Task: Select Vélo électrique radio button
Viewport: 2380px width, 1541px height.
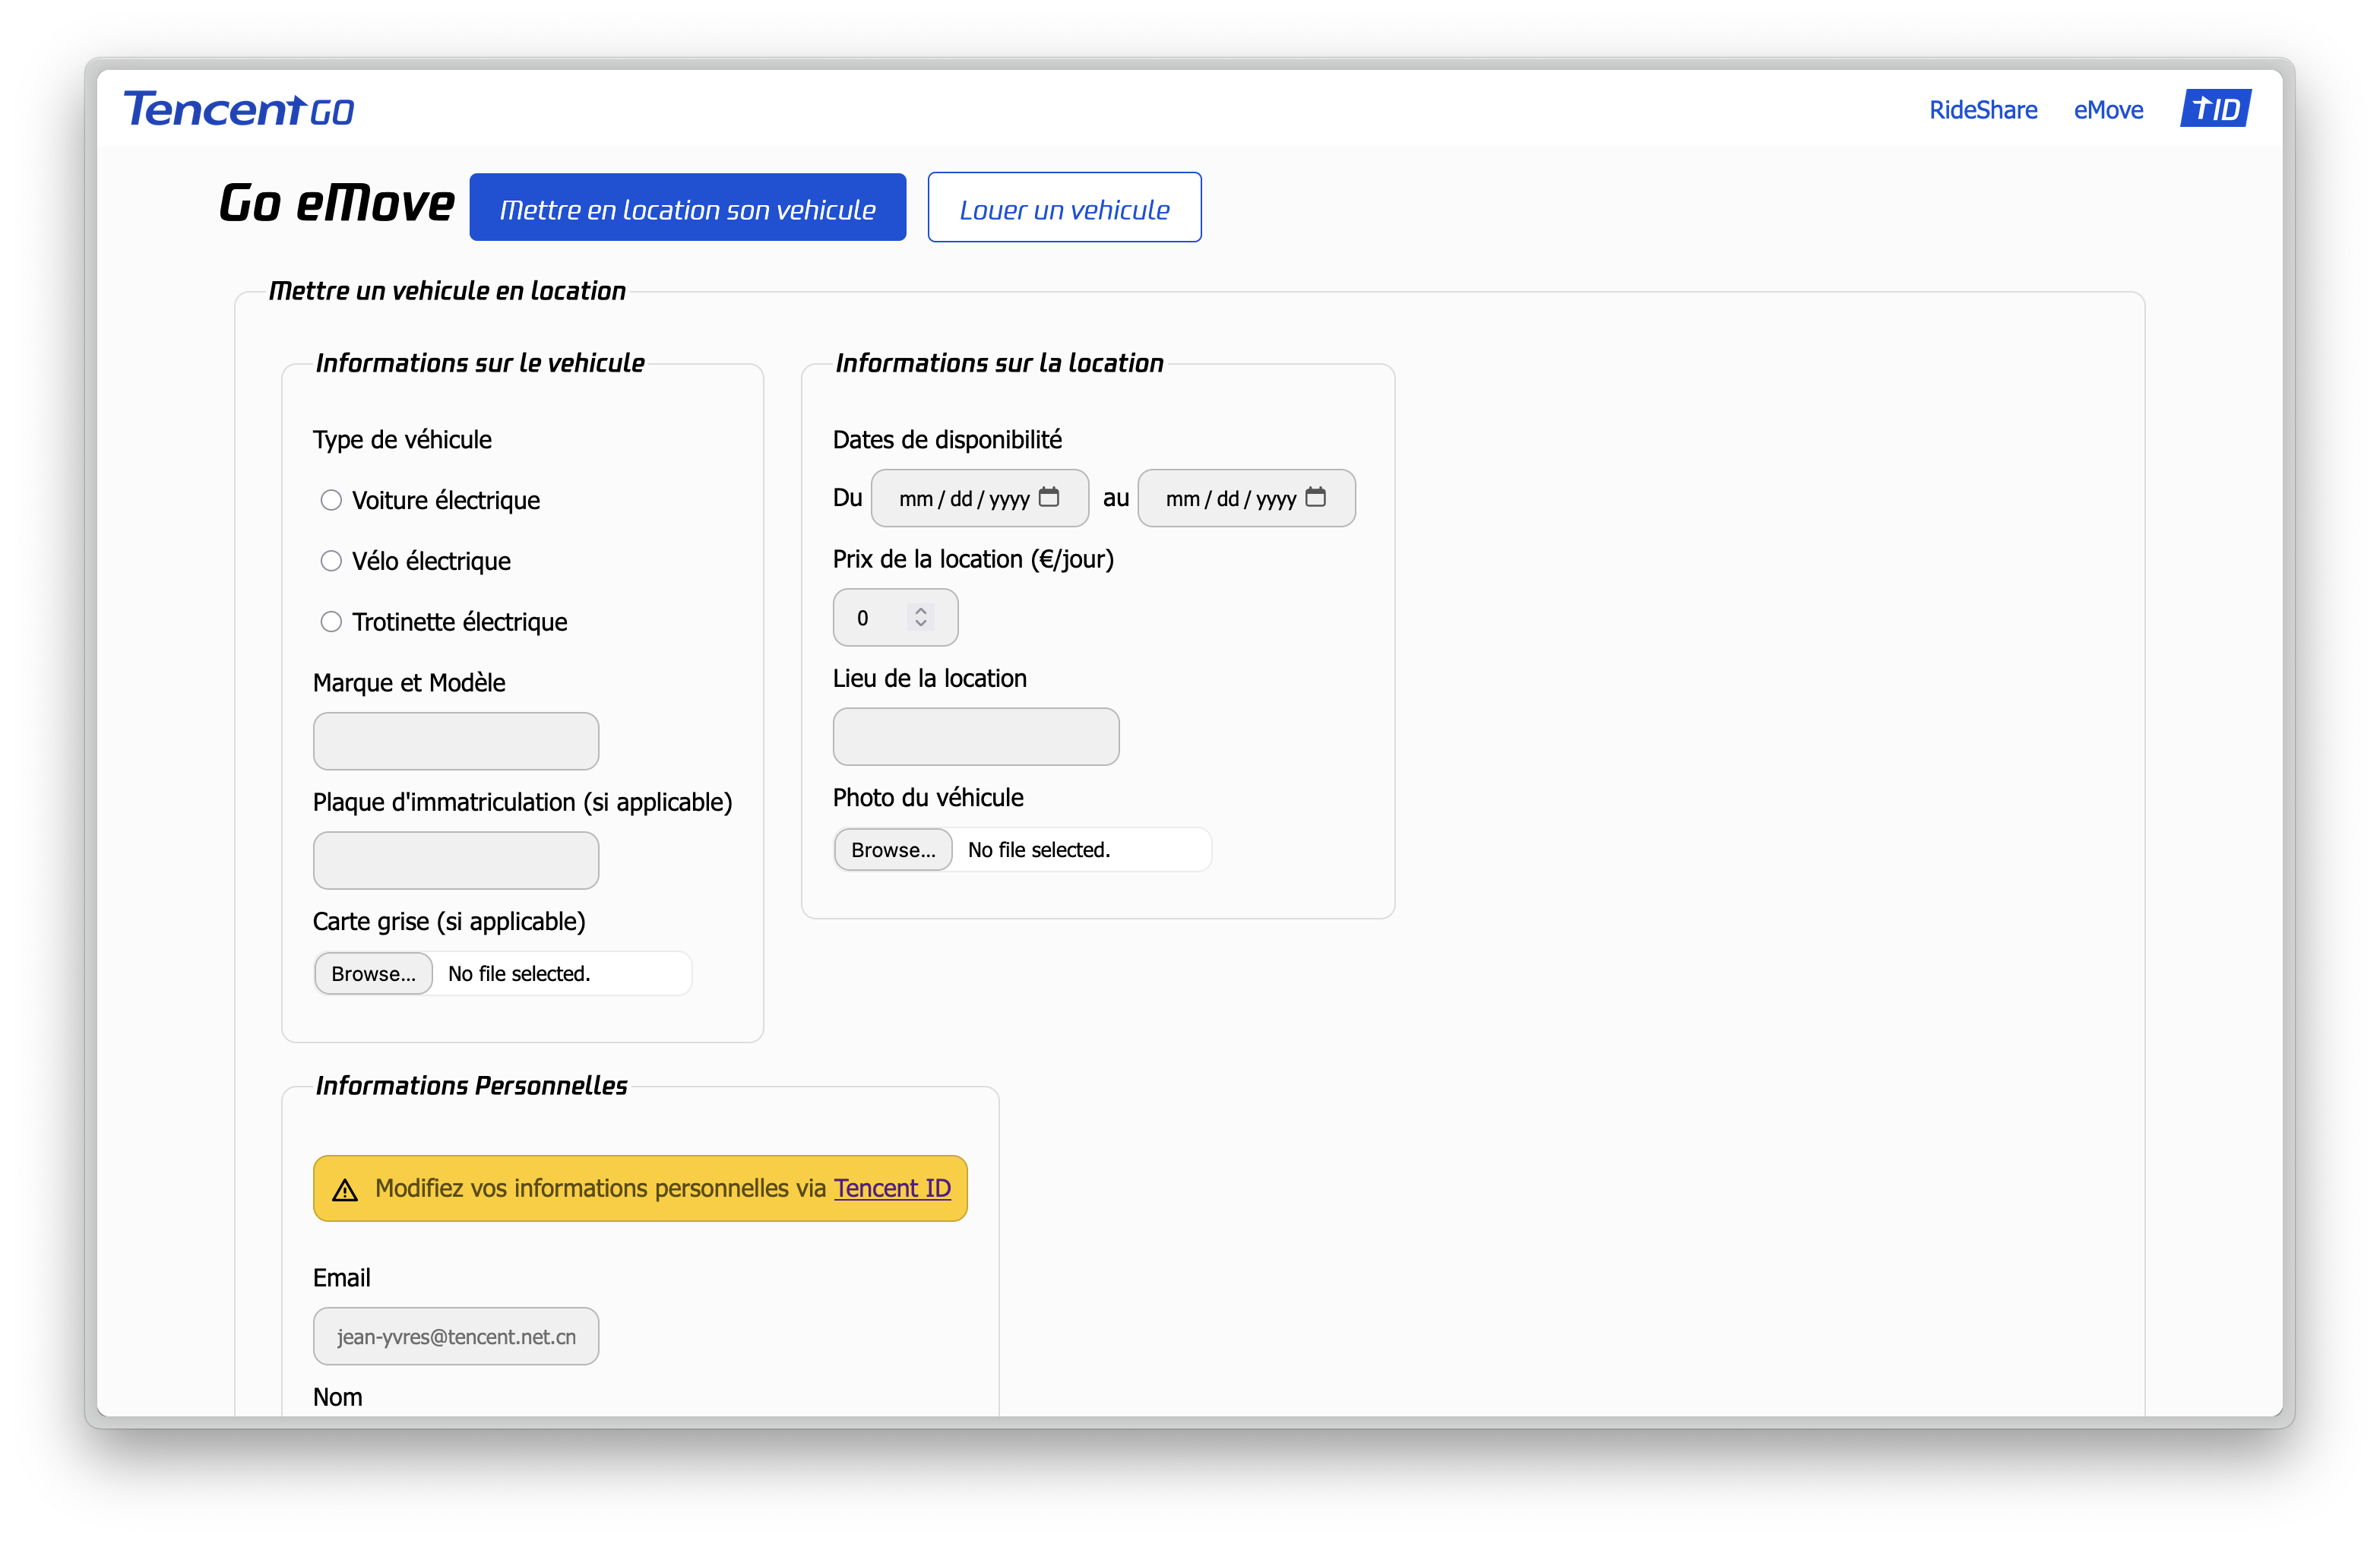Action: [331, 561]
